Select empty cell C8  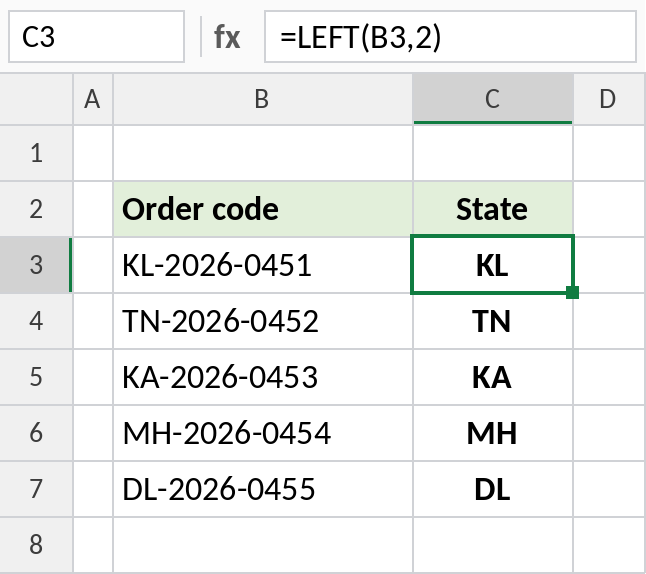[x=493, y=545]
